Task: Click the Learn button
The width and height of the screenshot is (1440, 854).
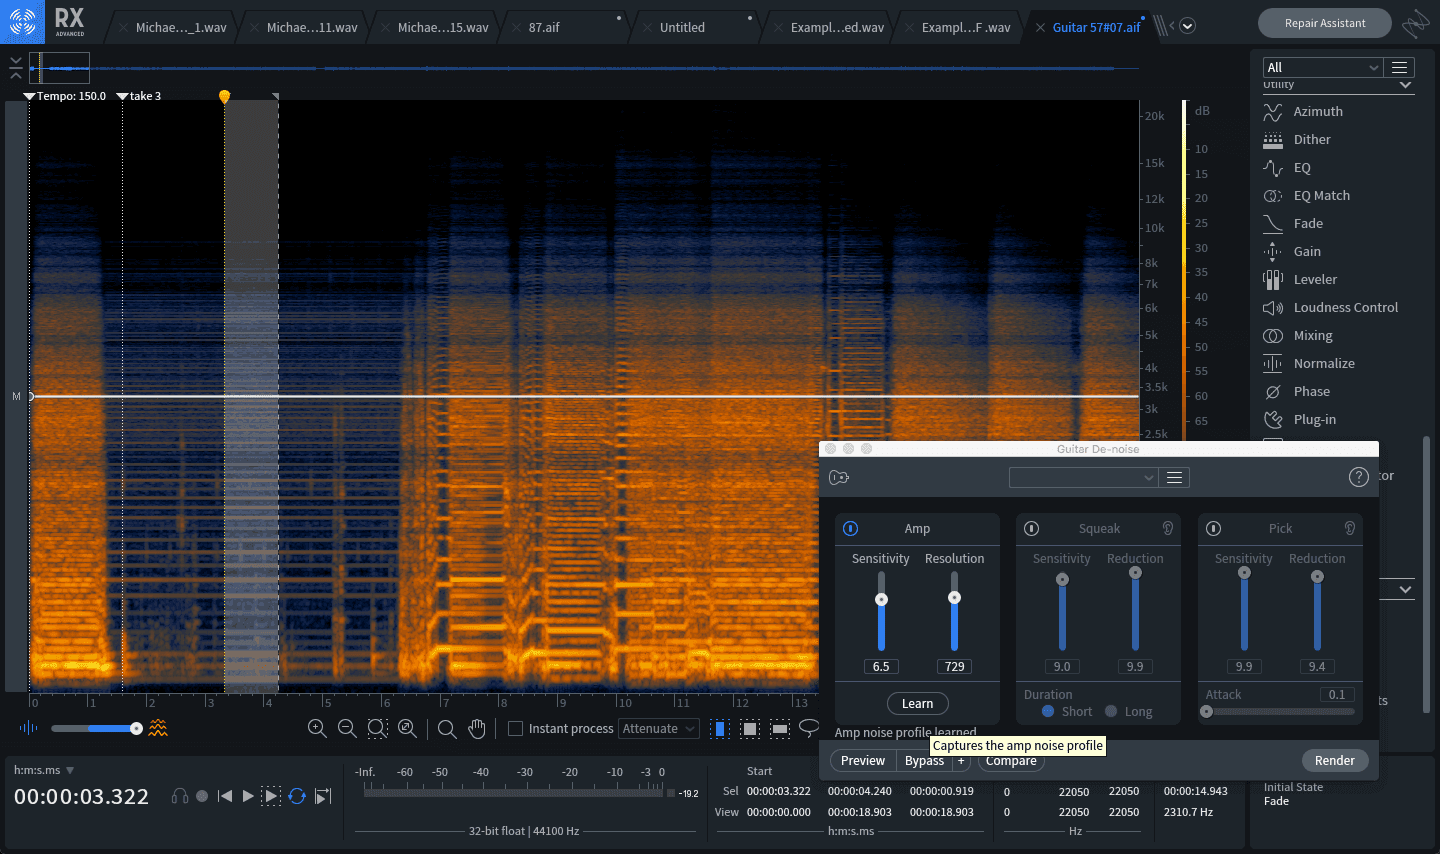Action: (917, 704)
